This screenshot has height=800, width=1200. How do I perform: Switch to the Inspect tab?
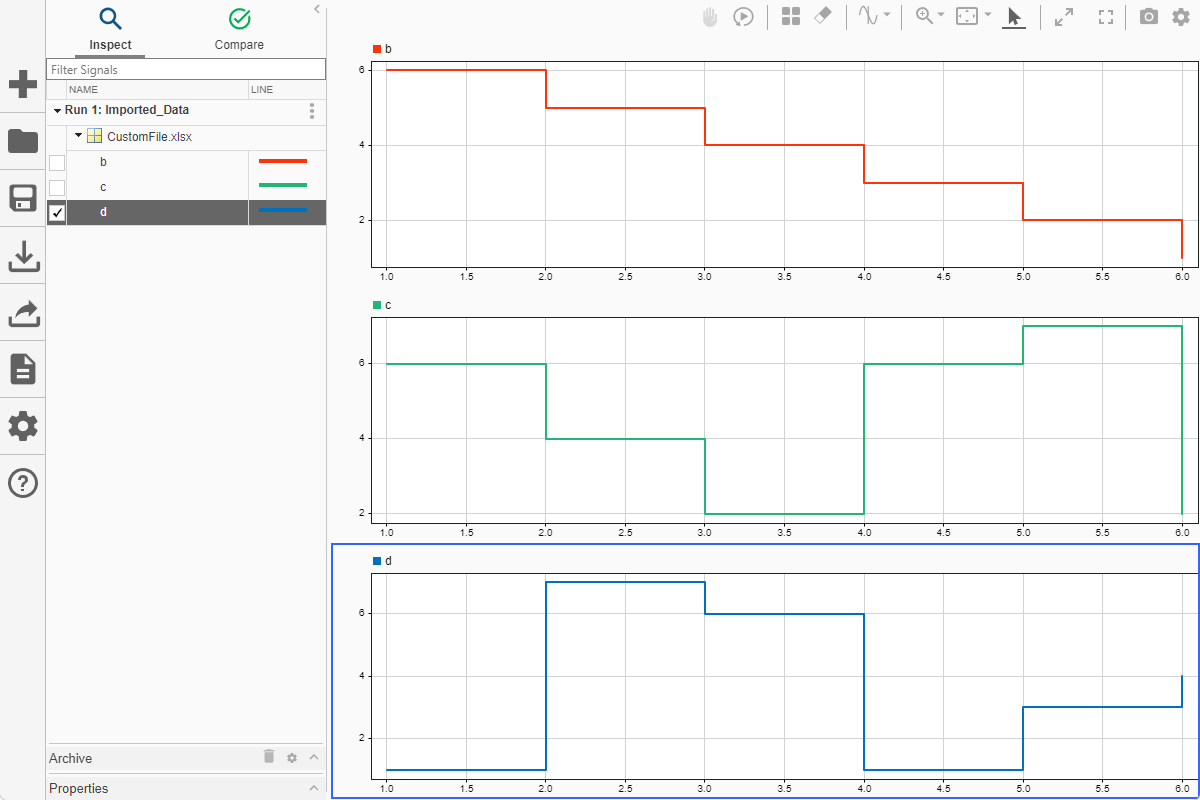pyautogui.click(x=110, y=30)
